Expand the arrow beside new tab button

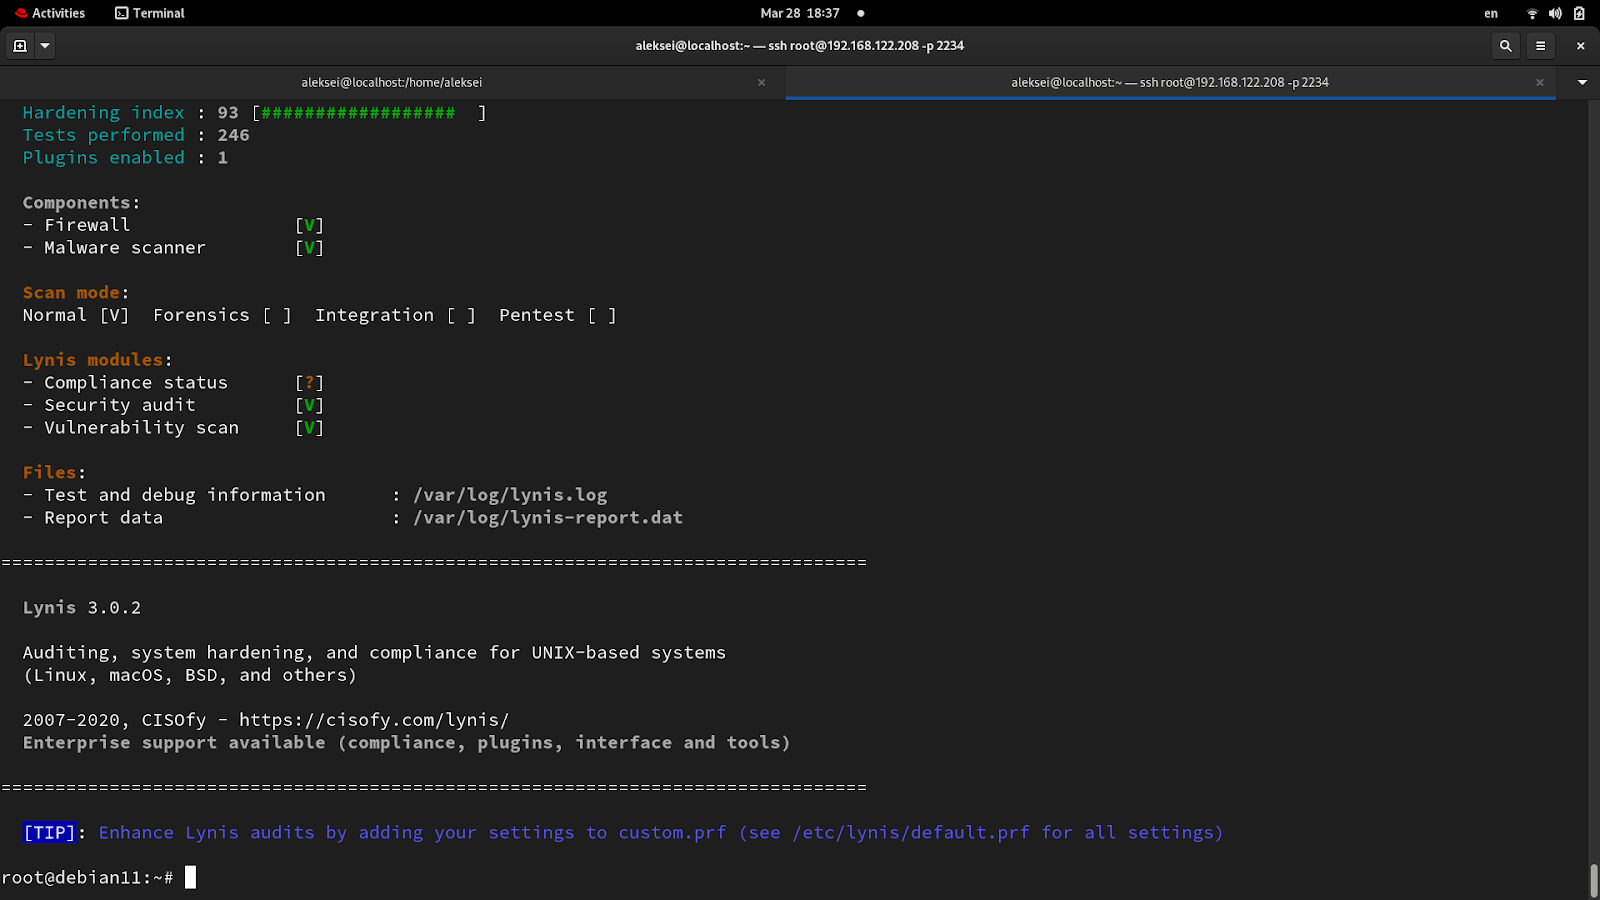coord(45,46)
